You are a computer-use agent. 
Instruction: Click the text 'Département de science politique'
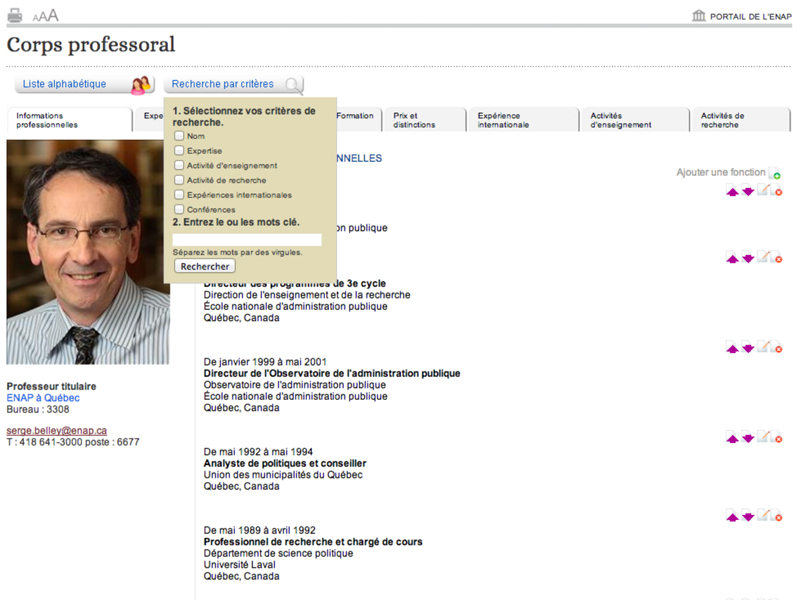278,553
